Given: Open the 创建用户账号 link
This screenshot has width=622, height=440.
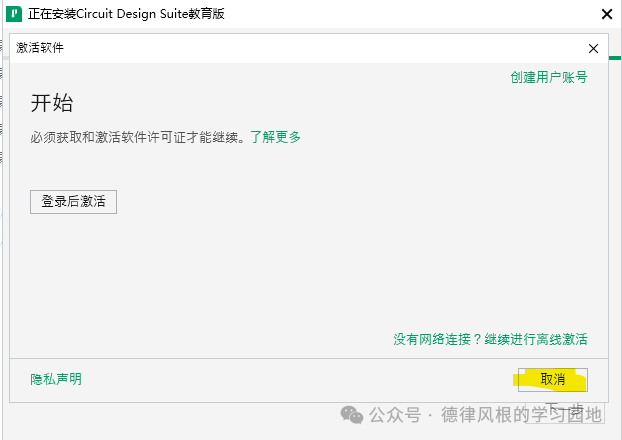Looking at the screenshot, I should tap(549, 77).
